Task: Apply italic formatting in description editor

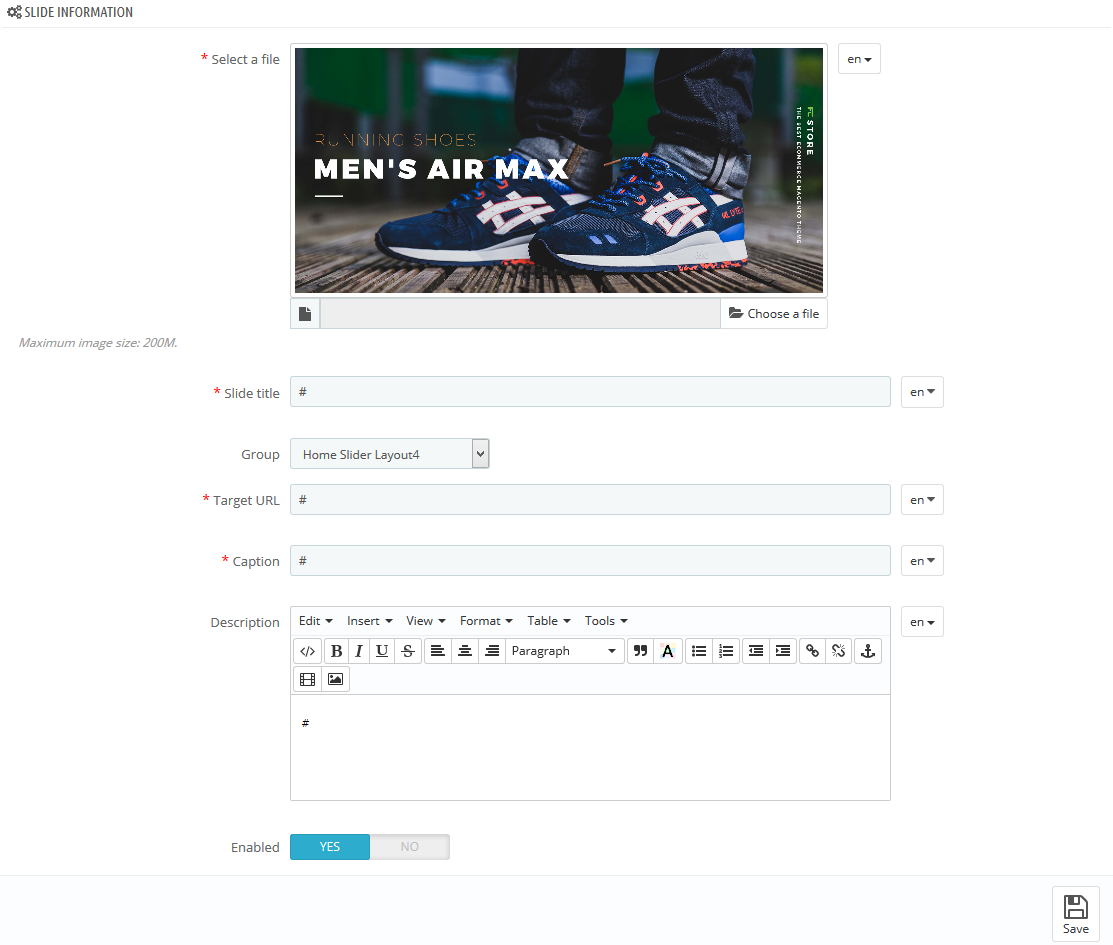Action: [x=359, y=651]
